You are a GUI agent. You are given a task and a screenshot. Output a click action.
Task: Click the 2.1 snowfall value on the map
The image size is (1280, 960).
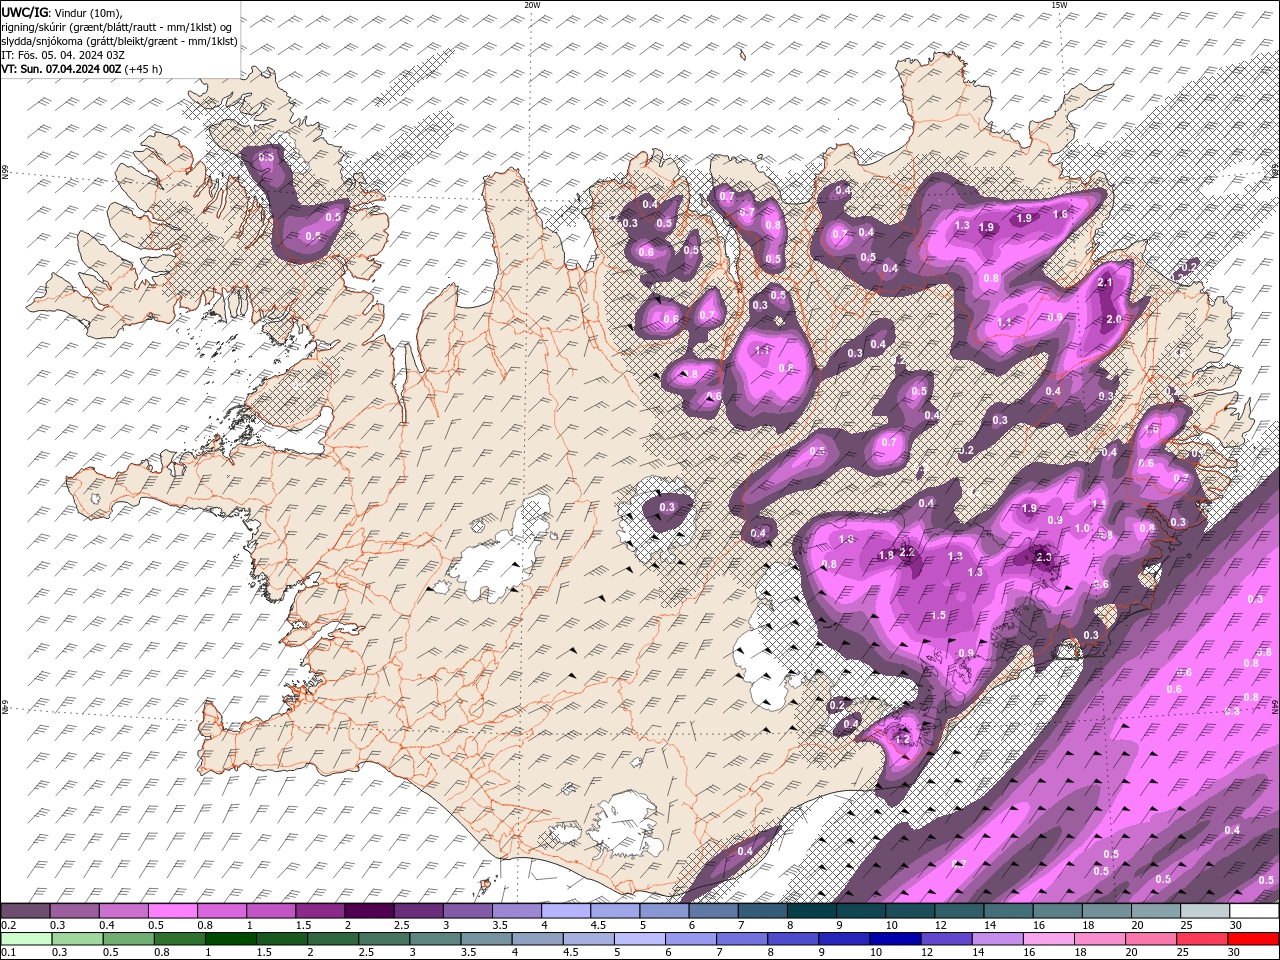[1105, 283]
